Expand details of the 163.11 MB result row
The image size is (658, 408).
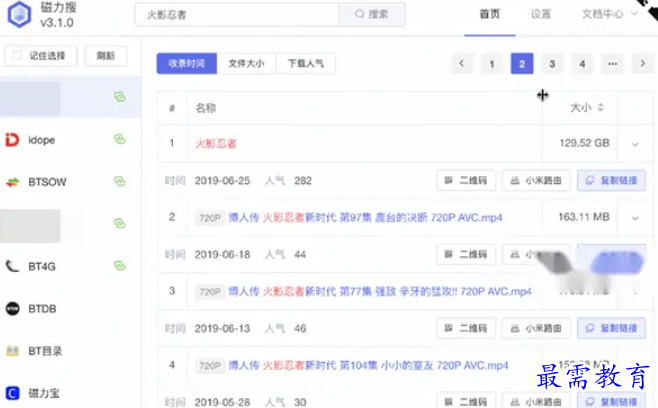point(635,218)
